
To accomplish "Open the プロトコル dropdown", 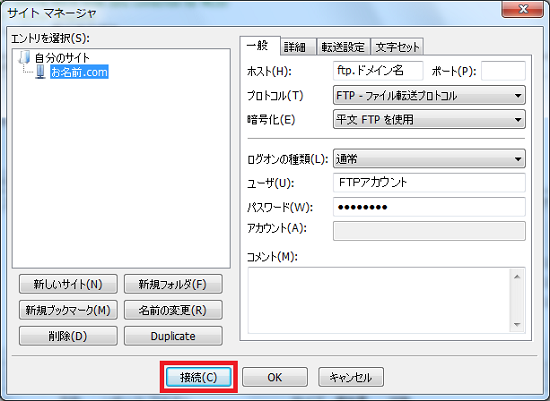I will coord(429,95).
